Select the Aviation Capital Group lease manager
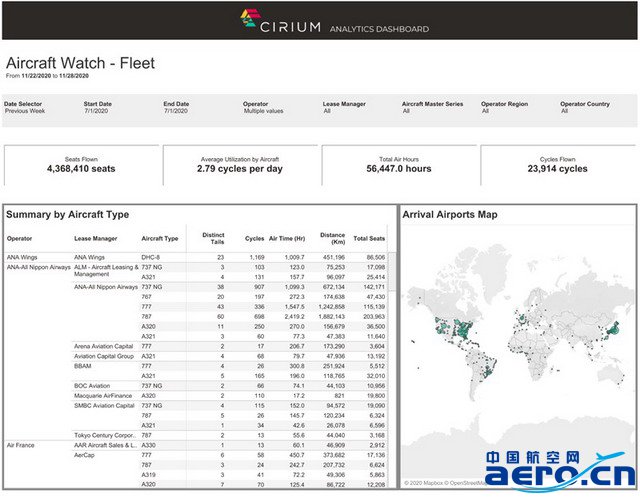640x498 pixels. [104, 356]
